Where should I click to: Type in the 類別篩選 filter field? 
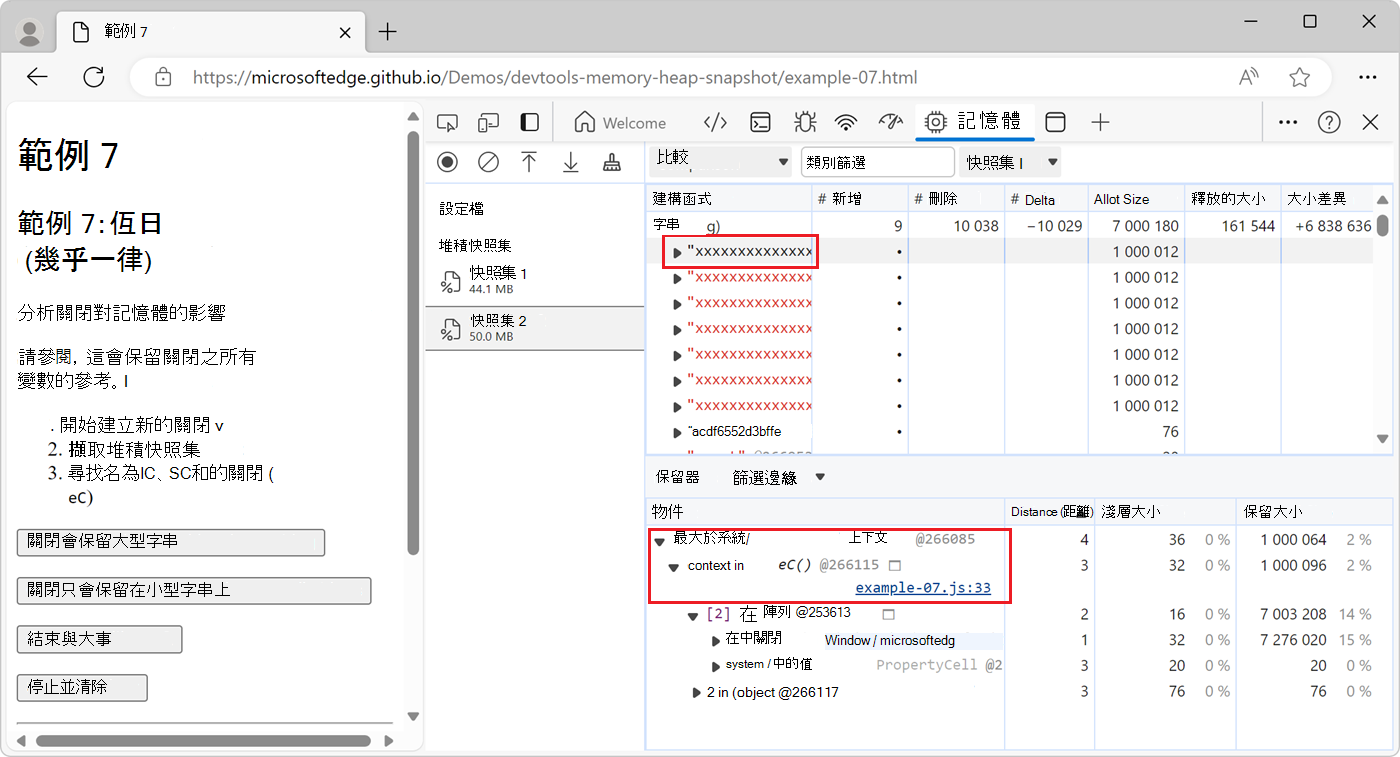pyautogui.click(x=877, y=161)
